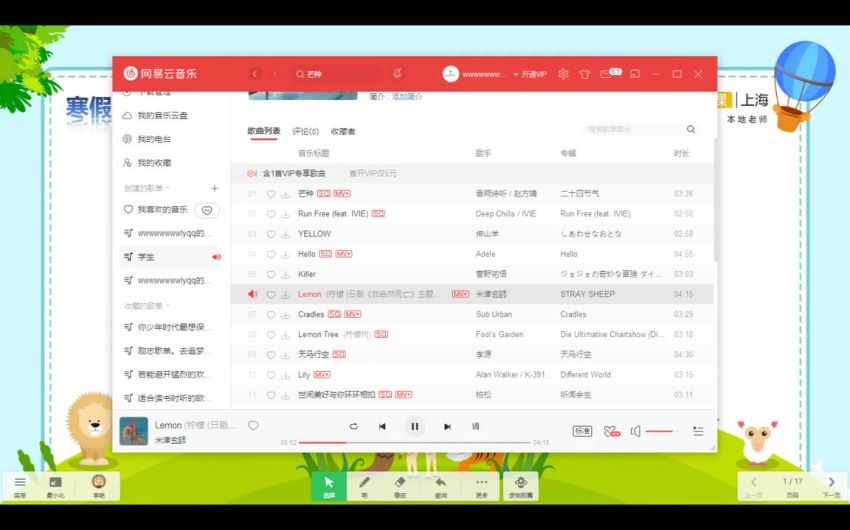Open the skin theme shirt icon

tap(585, 74)
